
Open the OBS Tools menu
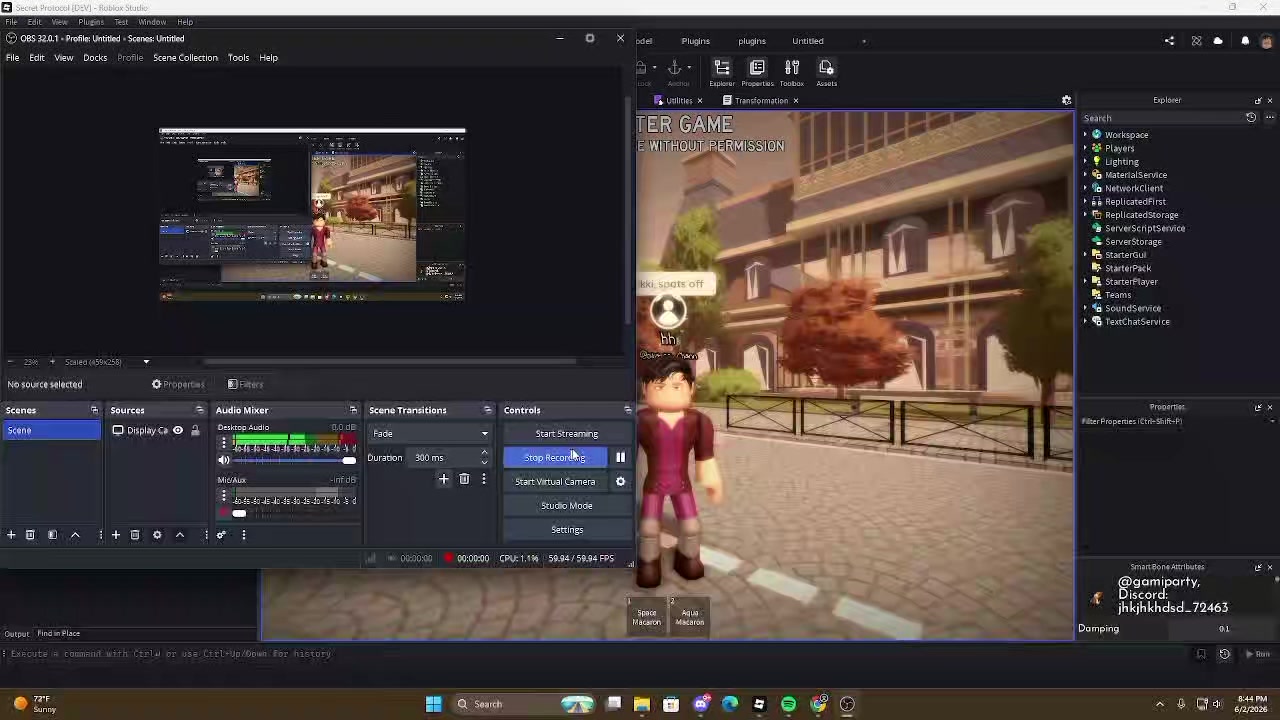coord(238,58)
